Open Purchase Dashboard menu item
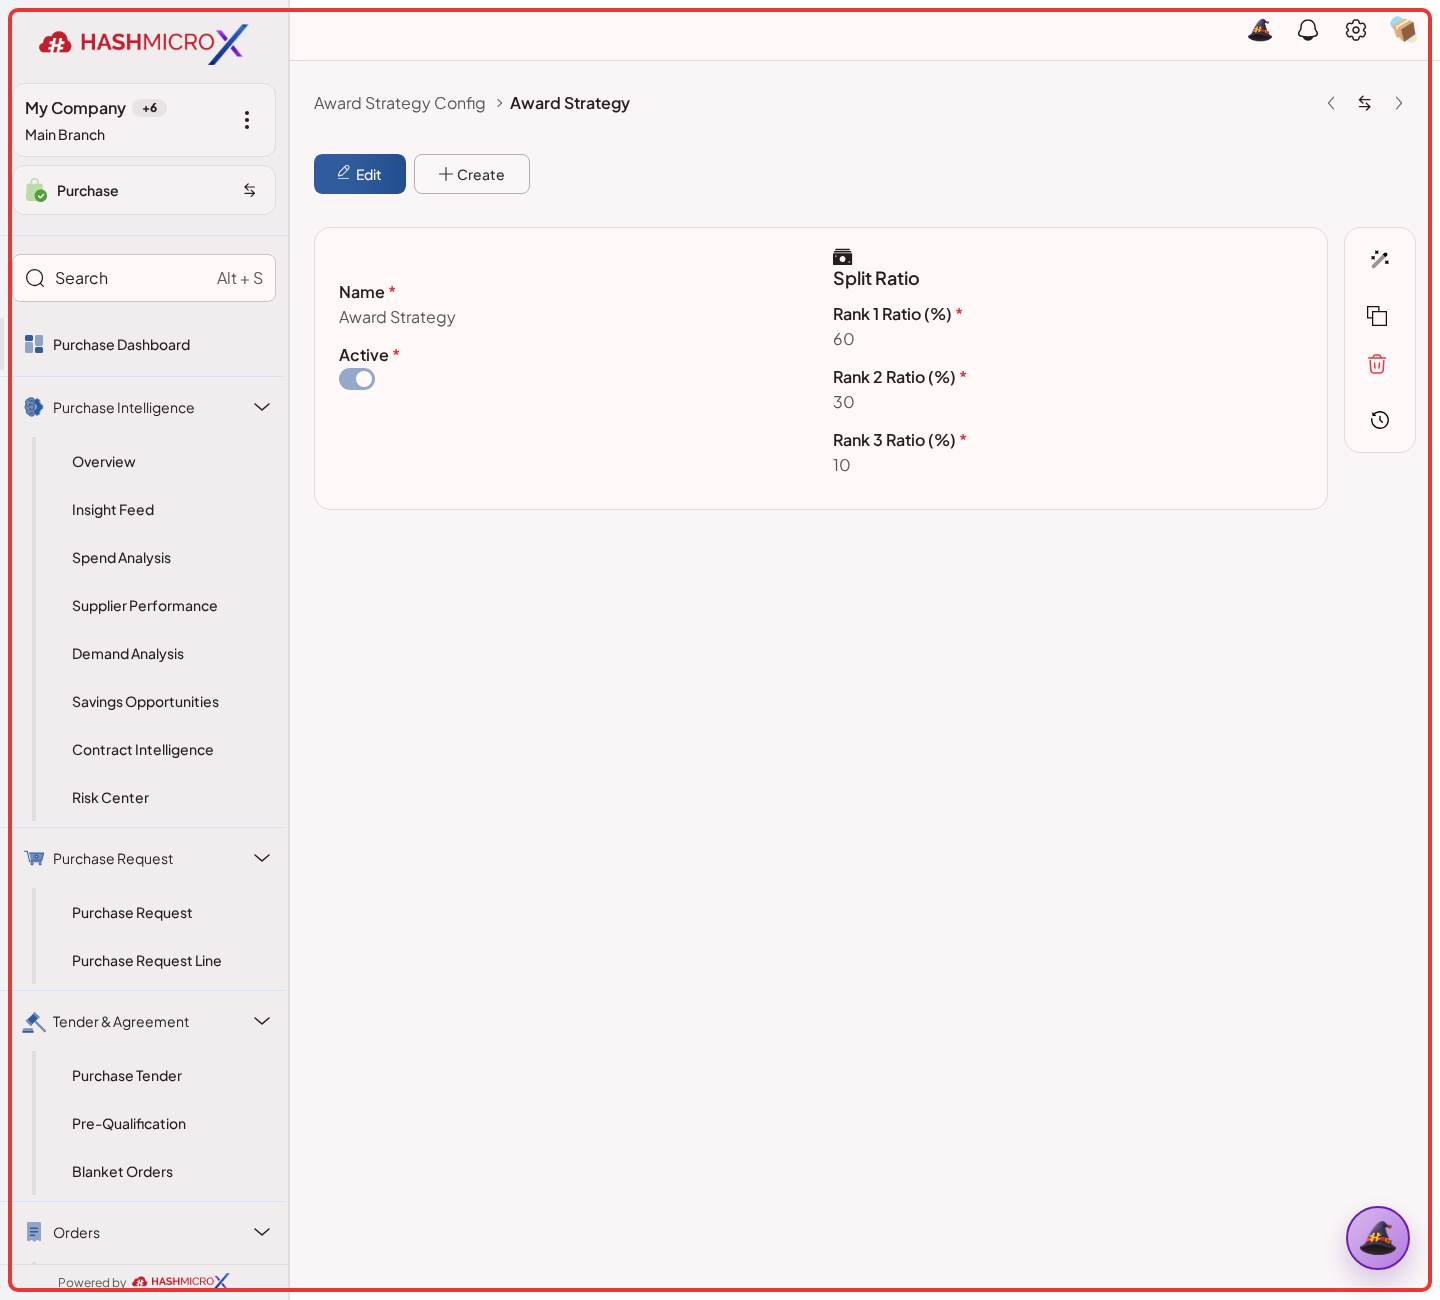This screenshot has height=1300, width=1440. [x=121, y=345]
